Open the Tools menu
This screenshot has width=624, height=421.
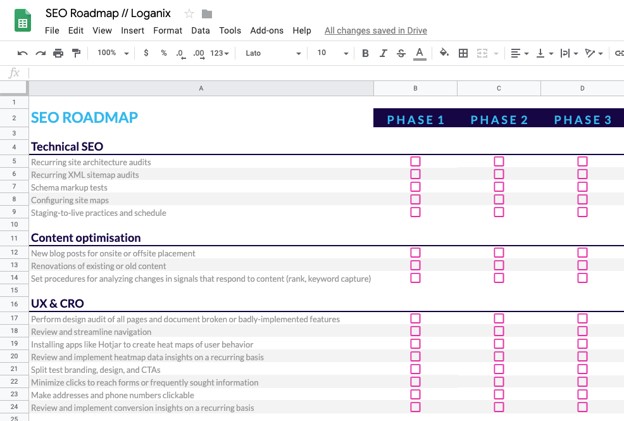[x=230, y=31]
